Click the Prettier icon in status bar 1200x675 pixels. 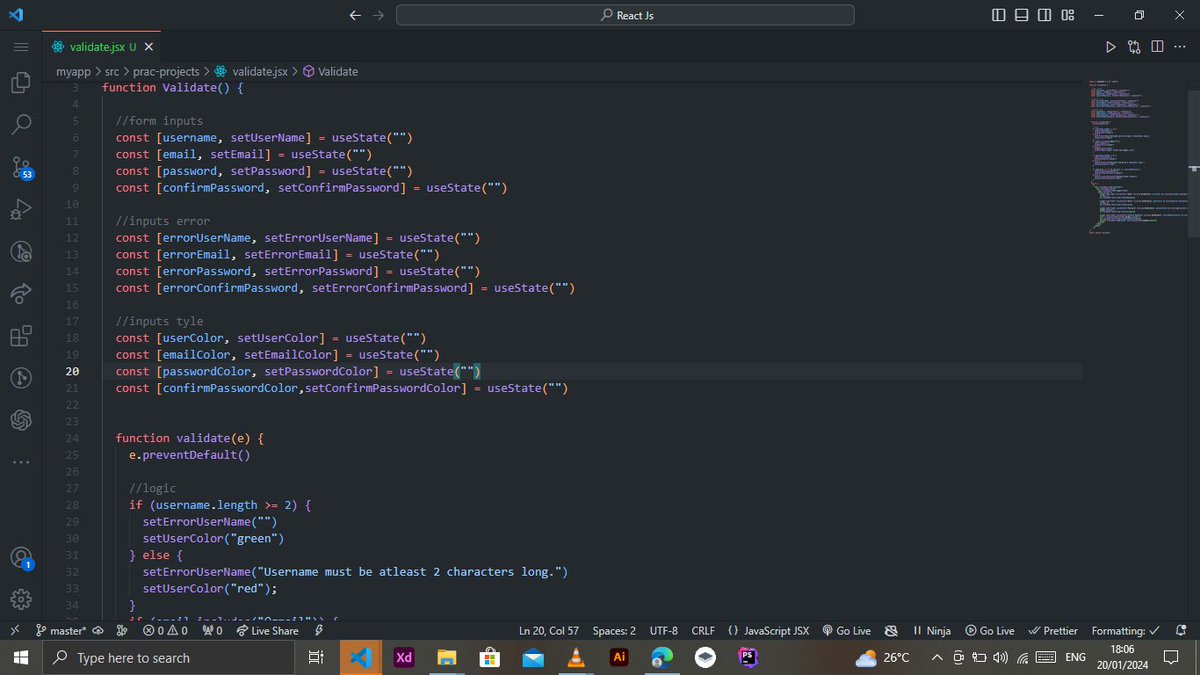click(x=1053, y=630)
